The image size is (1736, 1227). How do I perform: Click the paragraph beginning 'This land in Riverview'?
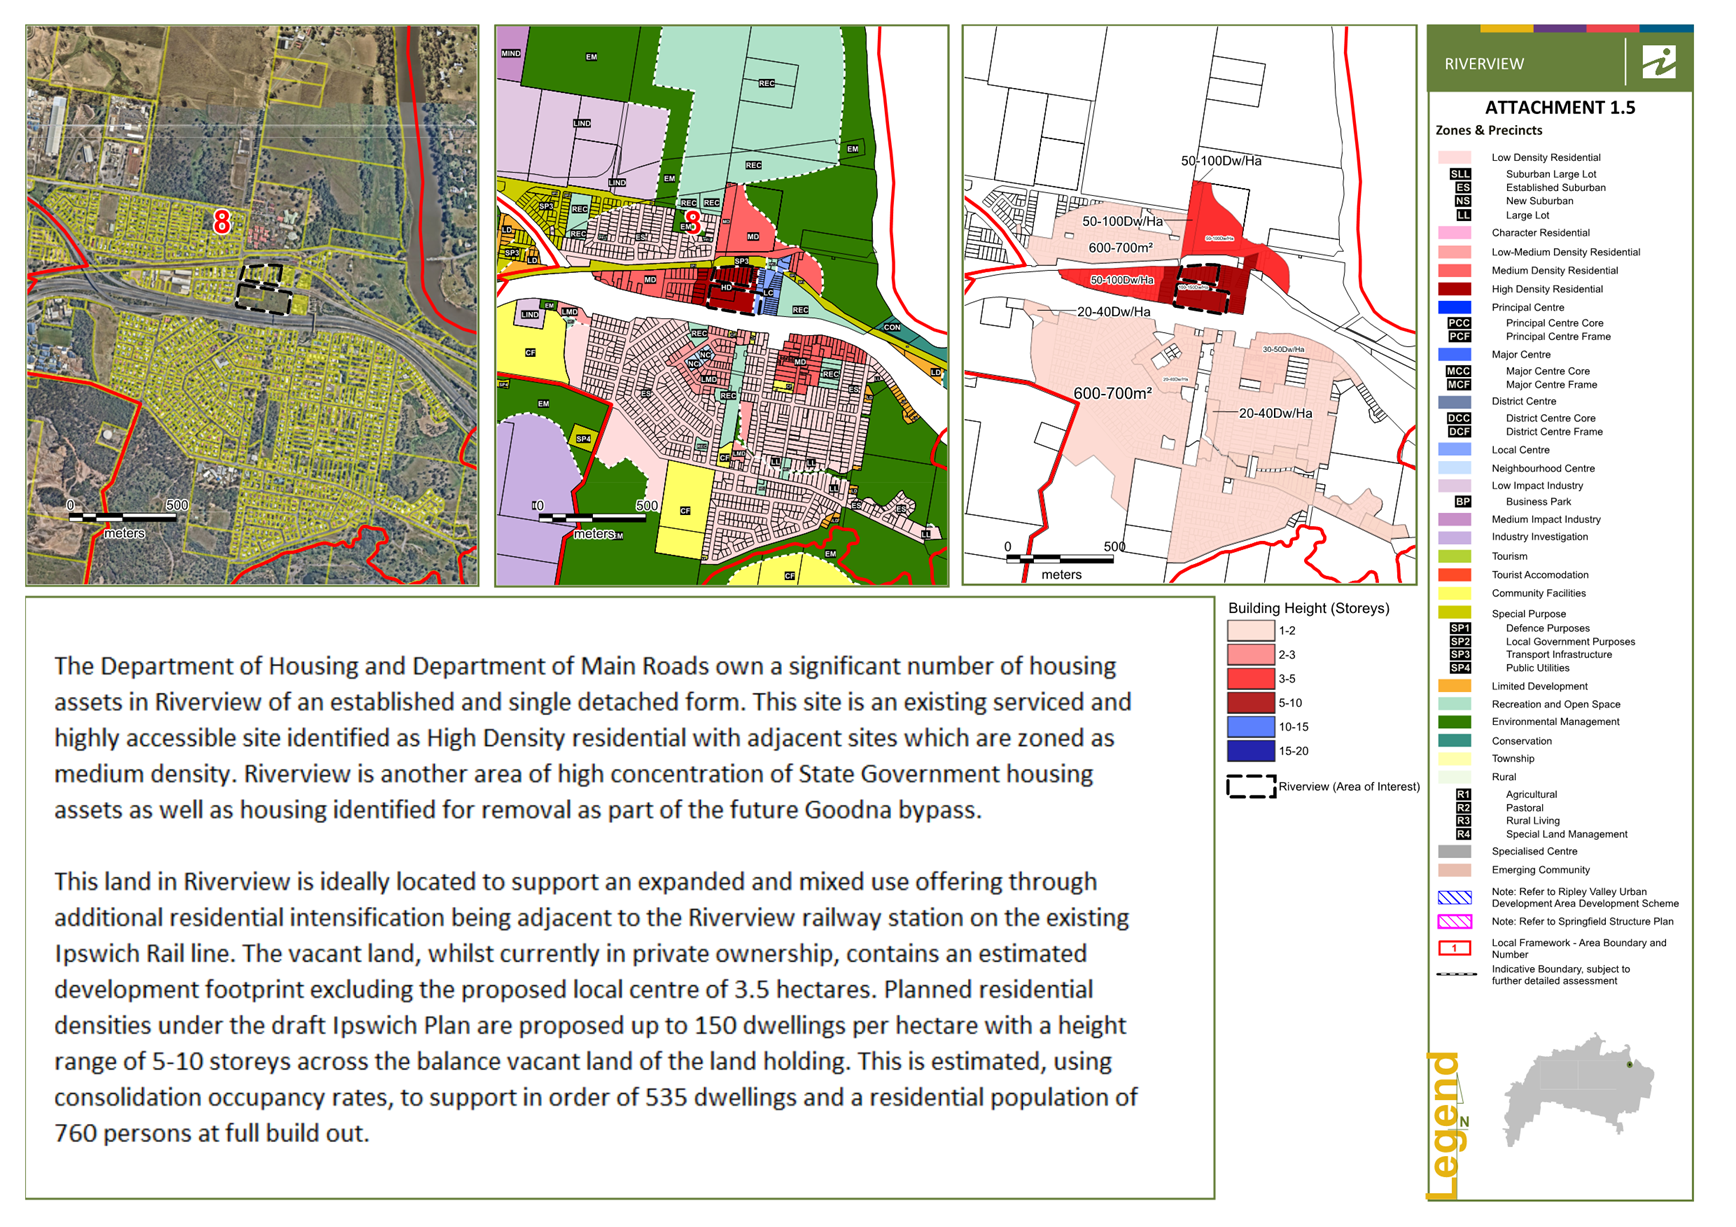[x=596, y=1007]
